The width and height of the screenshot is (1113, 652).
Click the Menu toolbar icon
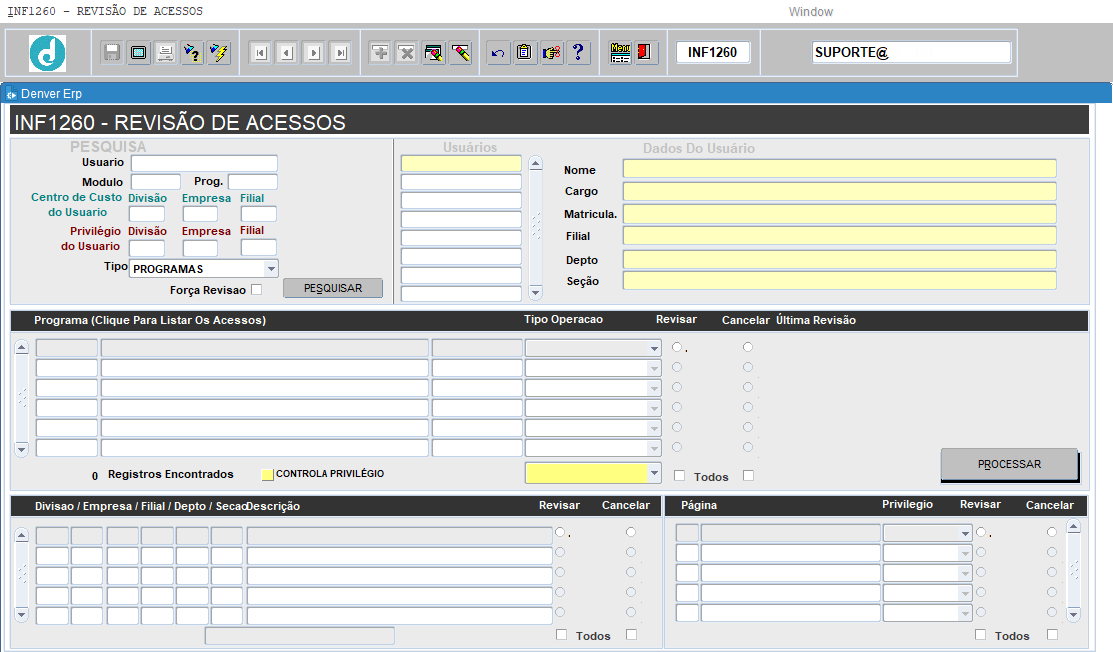pyautogui.click(x=620, y=53)
